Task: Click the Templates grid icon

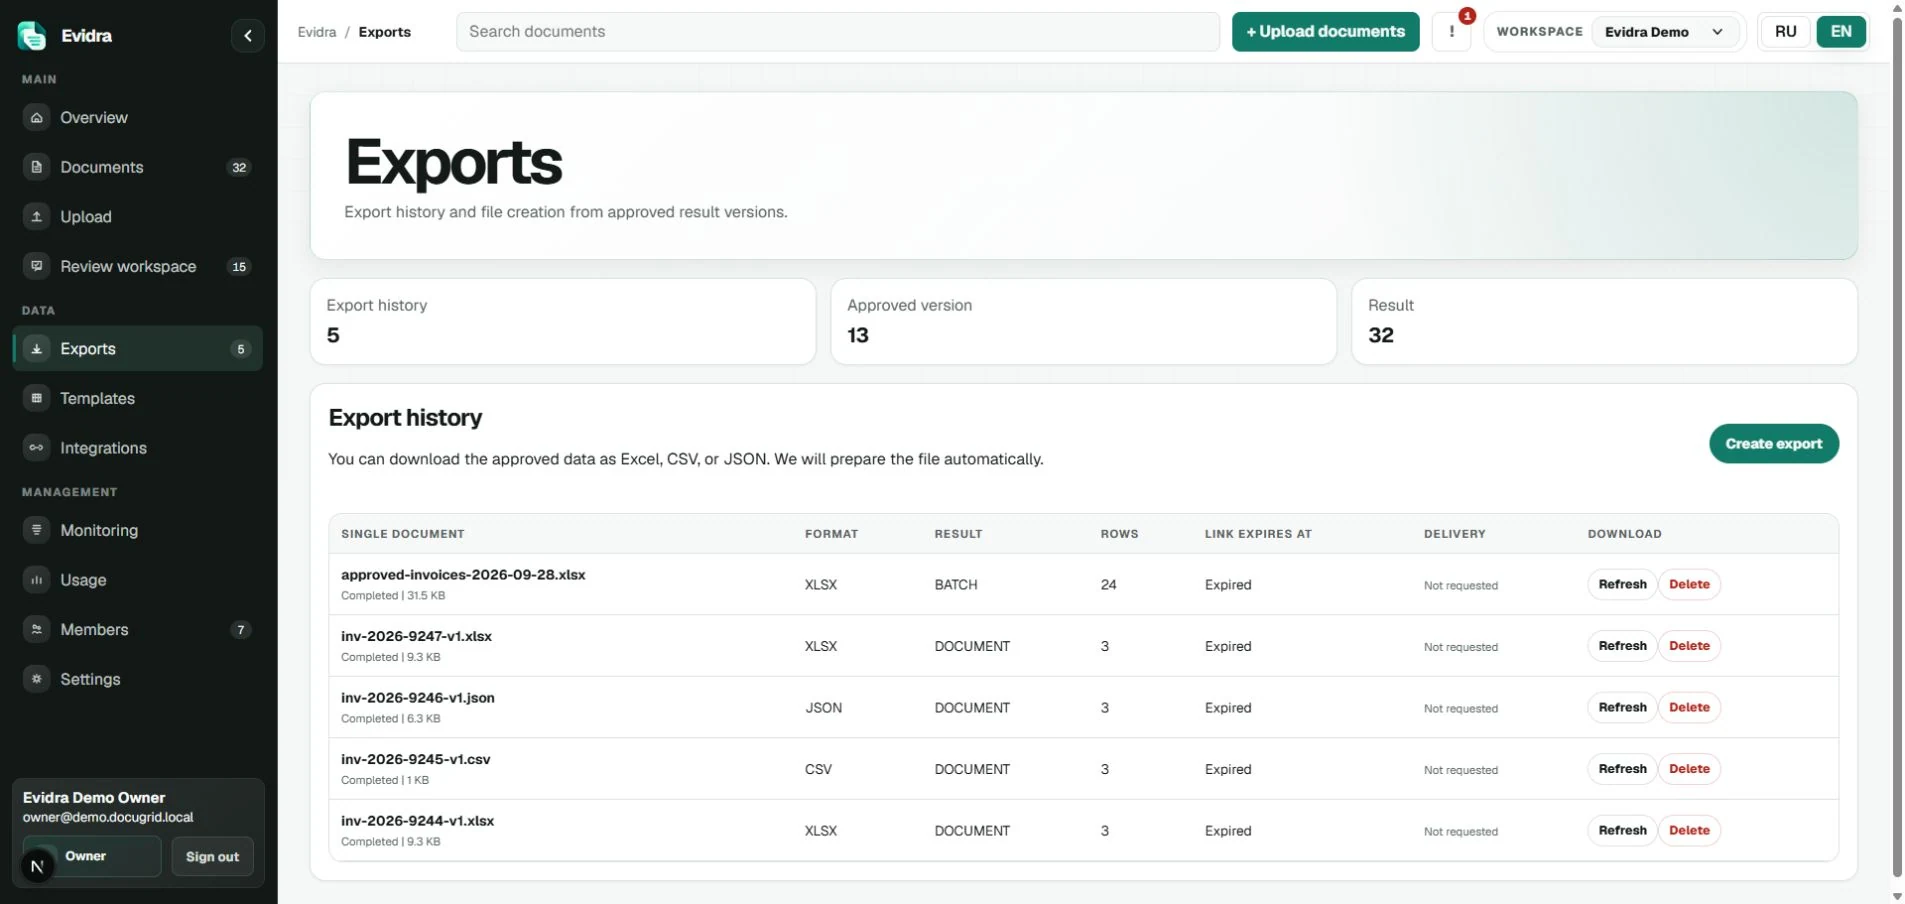Action: (x=37, y=398)
